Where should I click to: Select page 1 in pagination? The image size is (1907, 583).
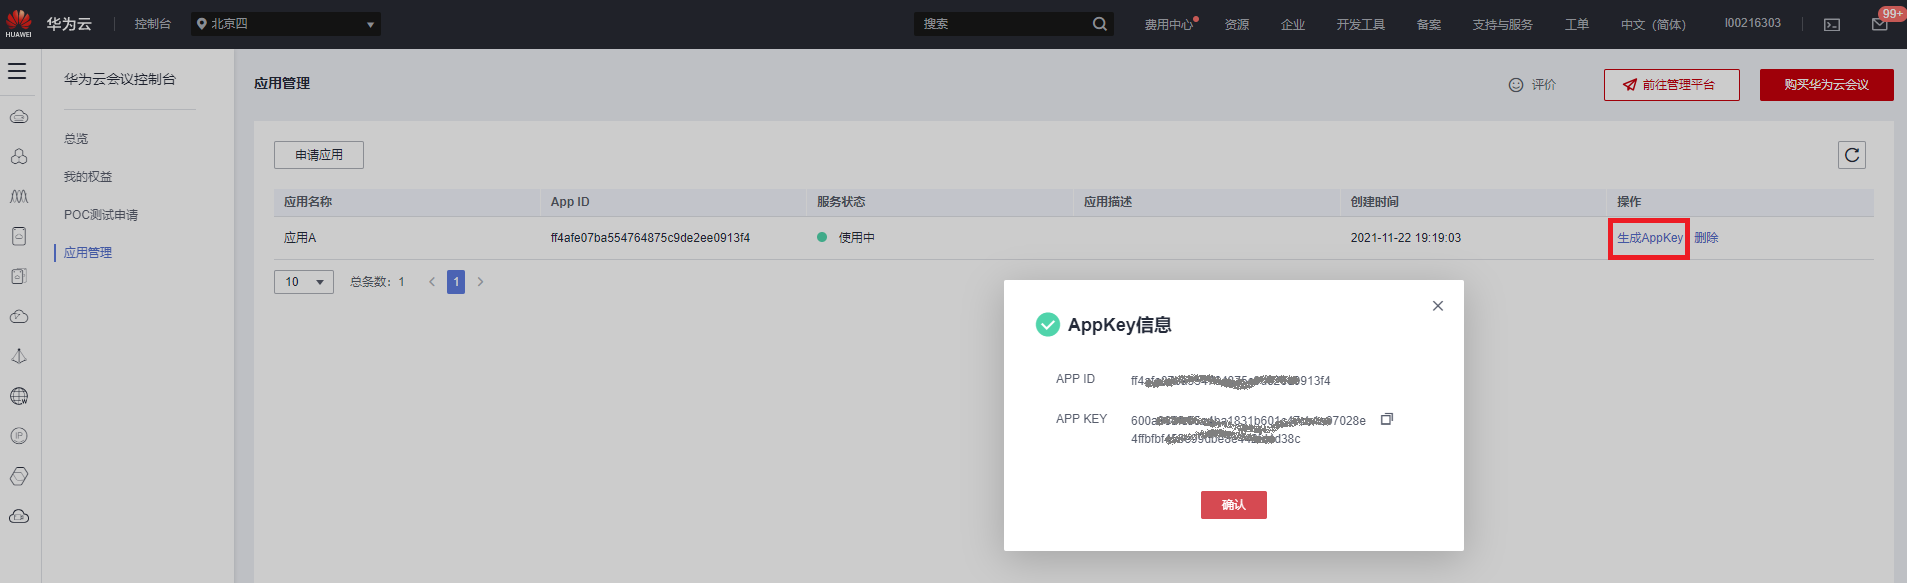[456, 282]
